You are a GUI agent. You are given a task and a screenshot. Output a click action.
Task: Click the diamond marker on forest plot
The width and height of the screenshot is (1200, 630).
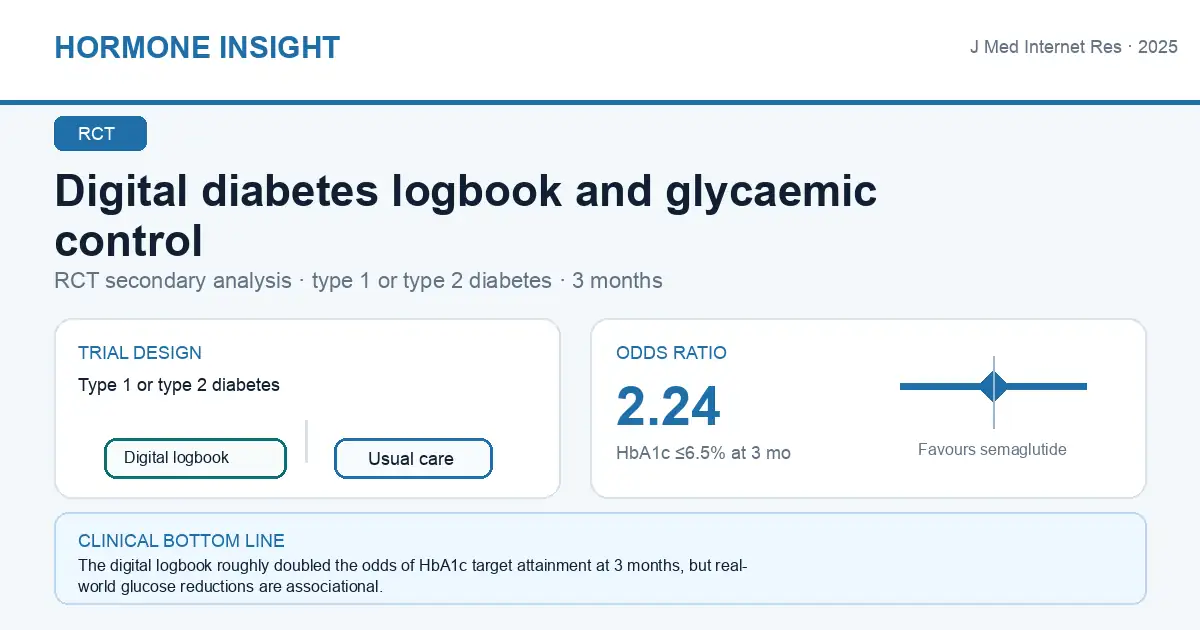pos(993,386)
